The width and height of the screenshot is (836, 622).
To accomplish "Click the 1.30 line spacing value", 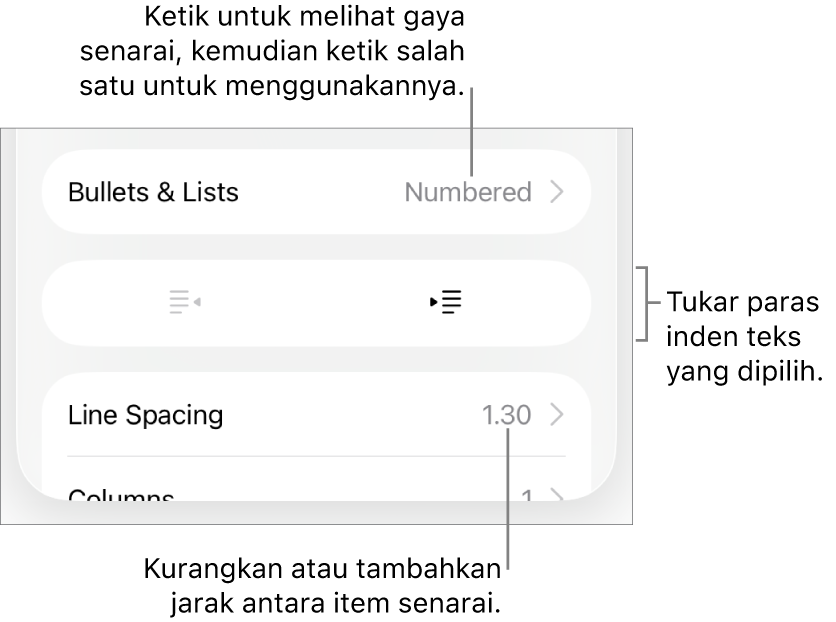I will pos(506,415).
